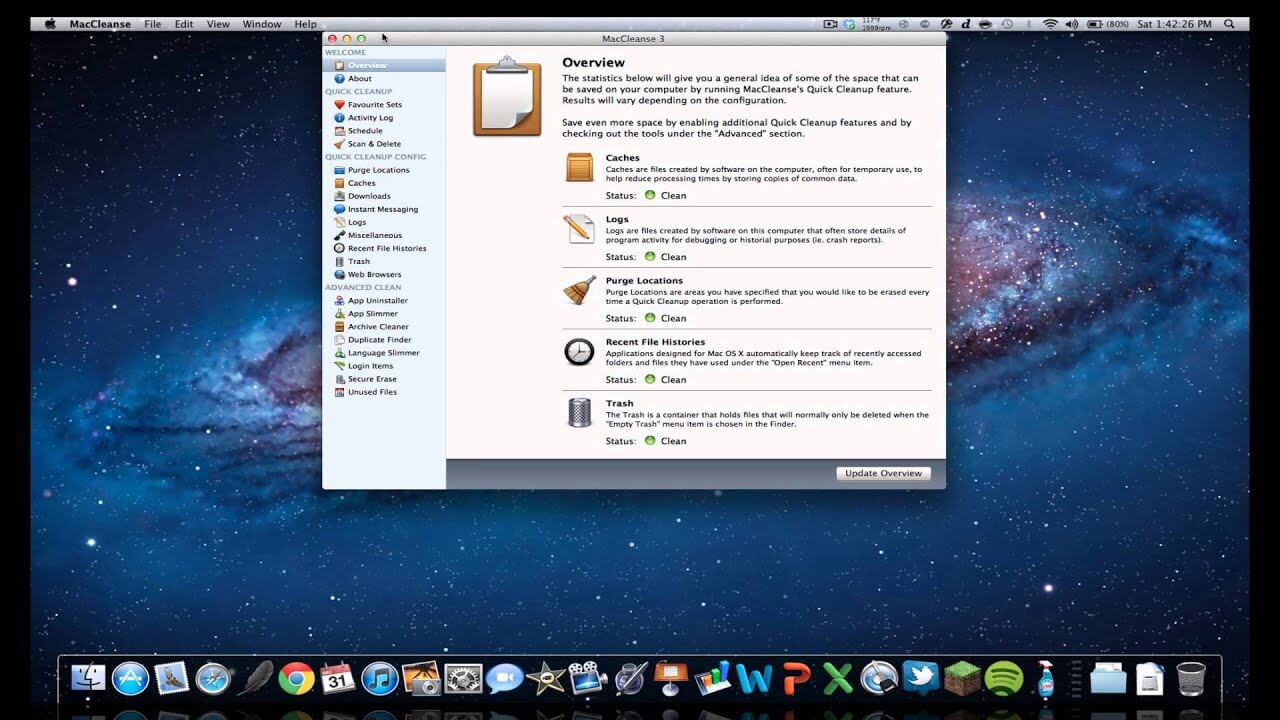Open the Window menu
This screenshot has width=1280, height=720.
[262, 24]
